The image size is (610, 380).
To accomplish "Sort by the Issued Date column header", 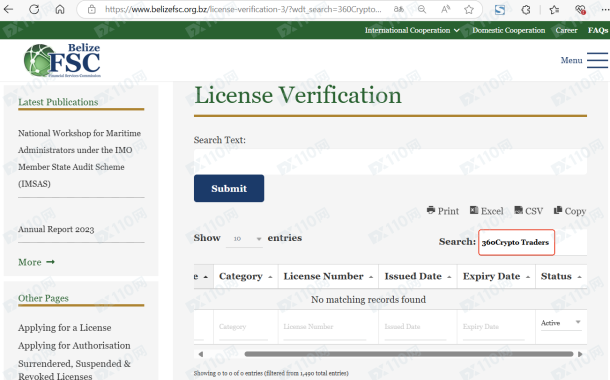I will tap(418, 277).
